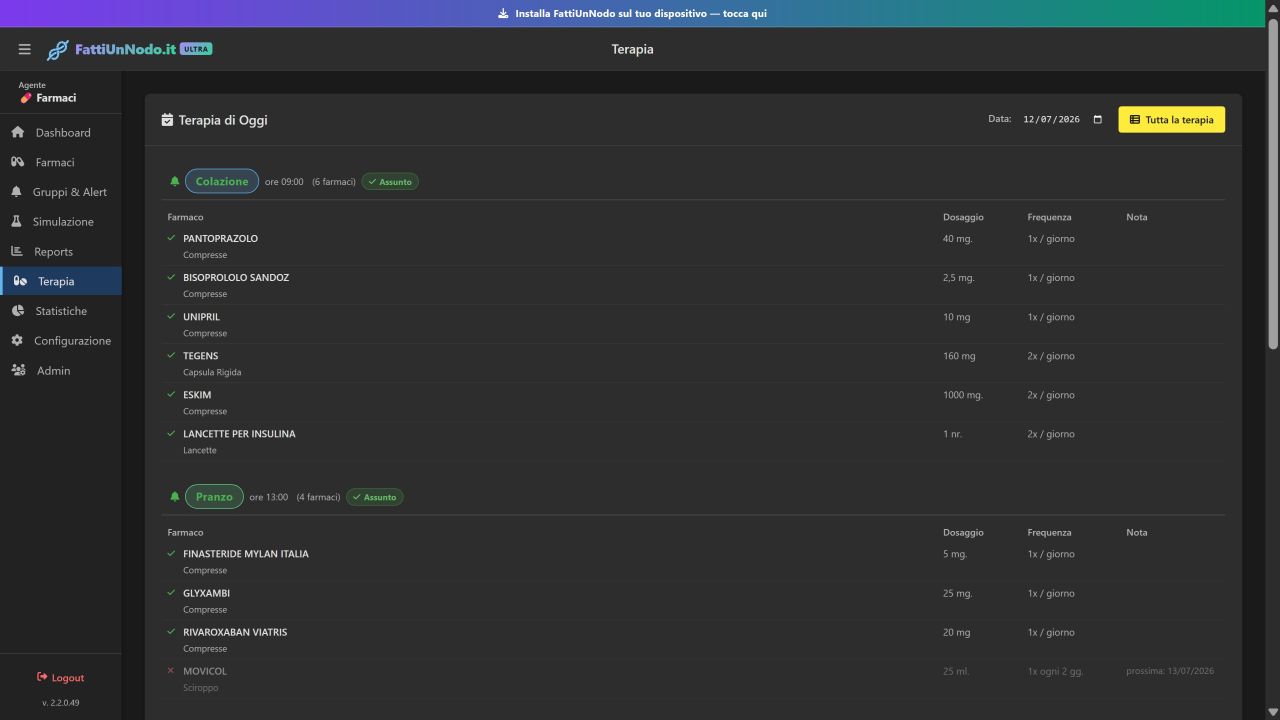Viewport: 1280px width, 720px height.
Task: Click the Assunto badge for Colazione
Action: point(390,182)
